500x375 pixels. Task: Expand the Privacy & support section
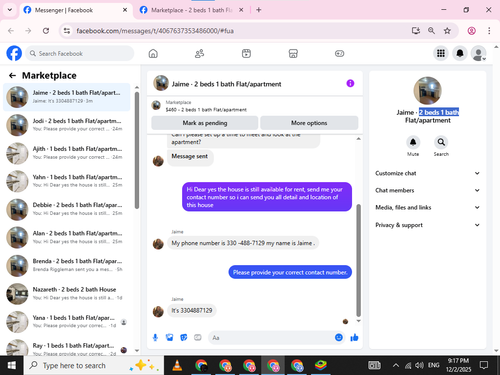point(428,225)
